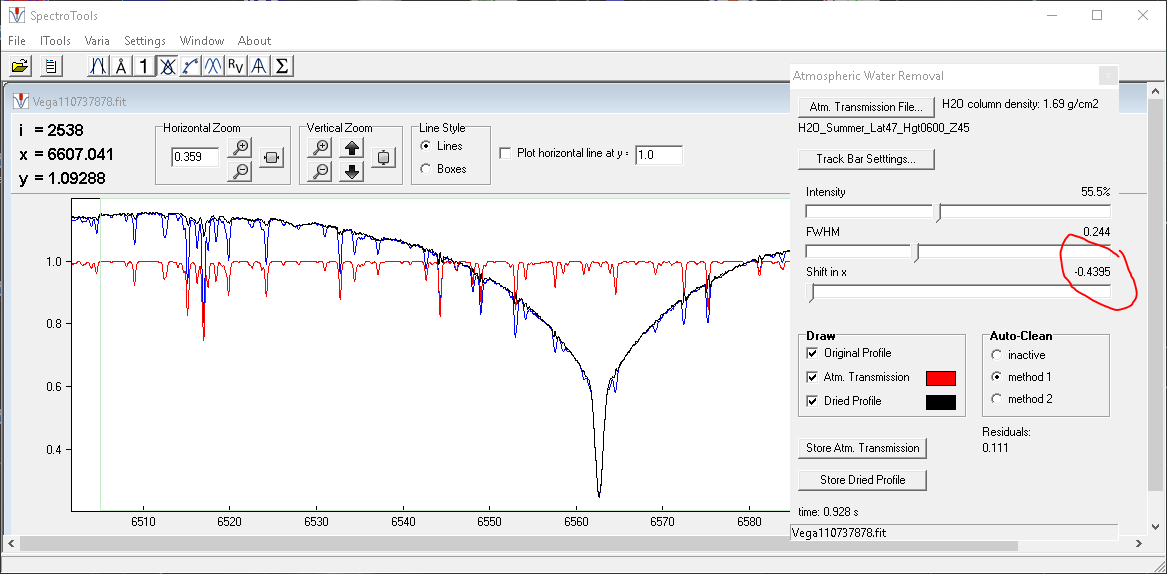Enable Plot horizontal line checkbox

[505, 154]
